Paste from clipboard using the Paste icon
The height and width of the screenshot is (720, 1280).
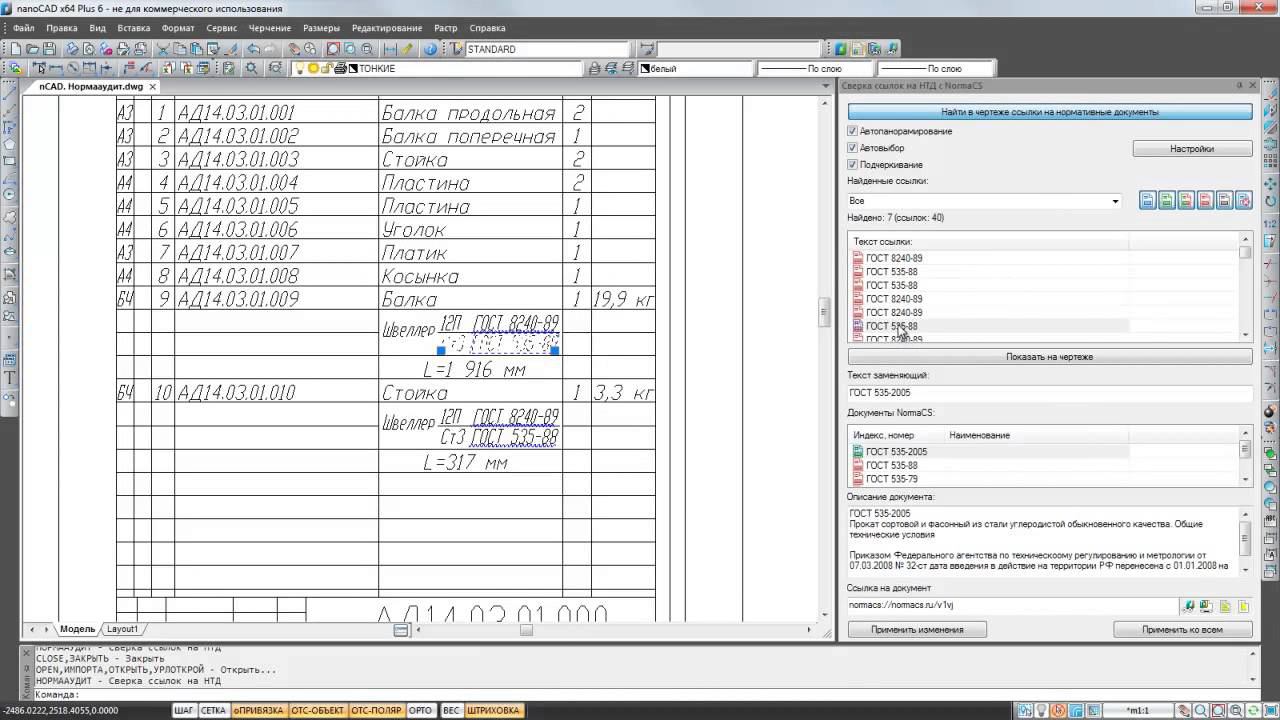pos(196,49)
